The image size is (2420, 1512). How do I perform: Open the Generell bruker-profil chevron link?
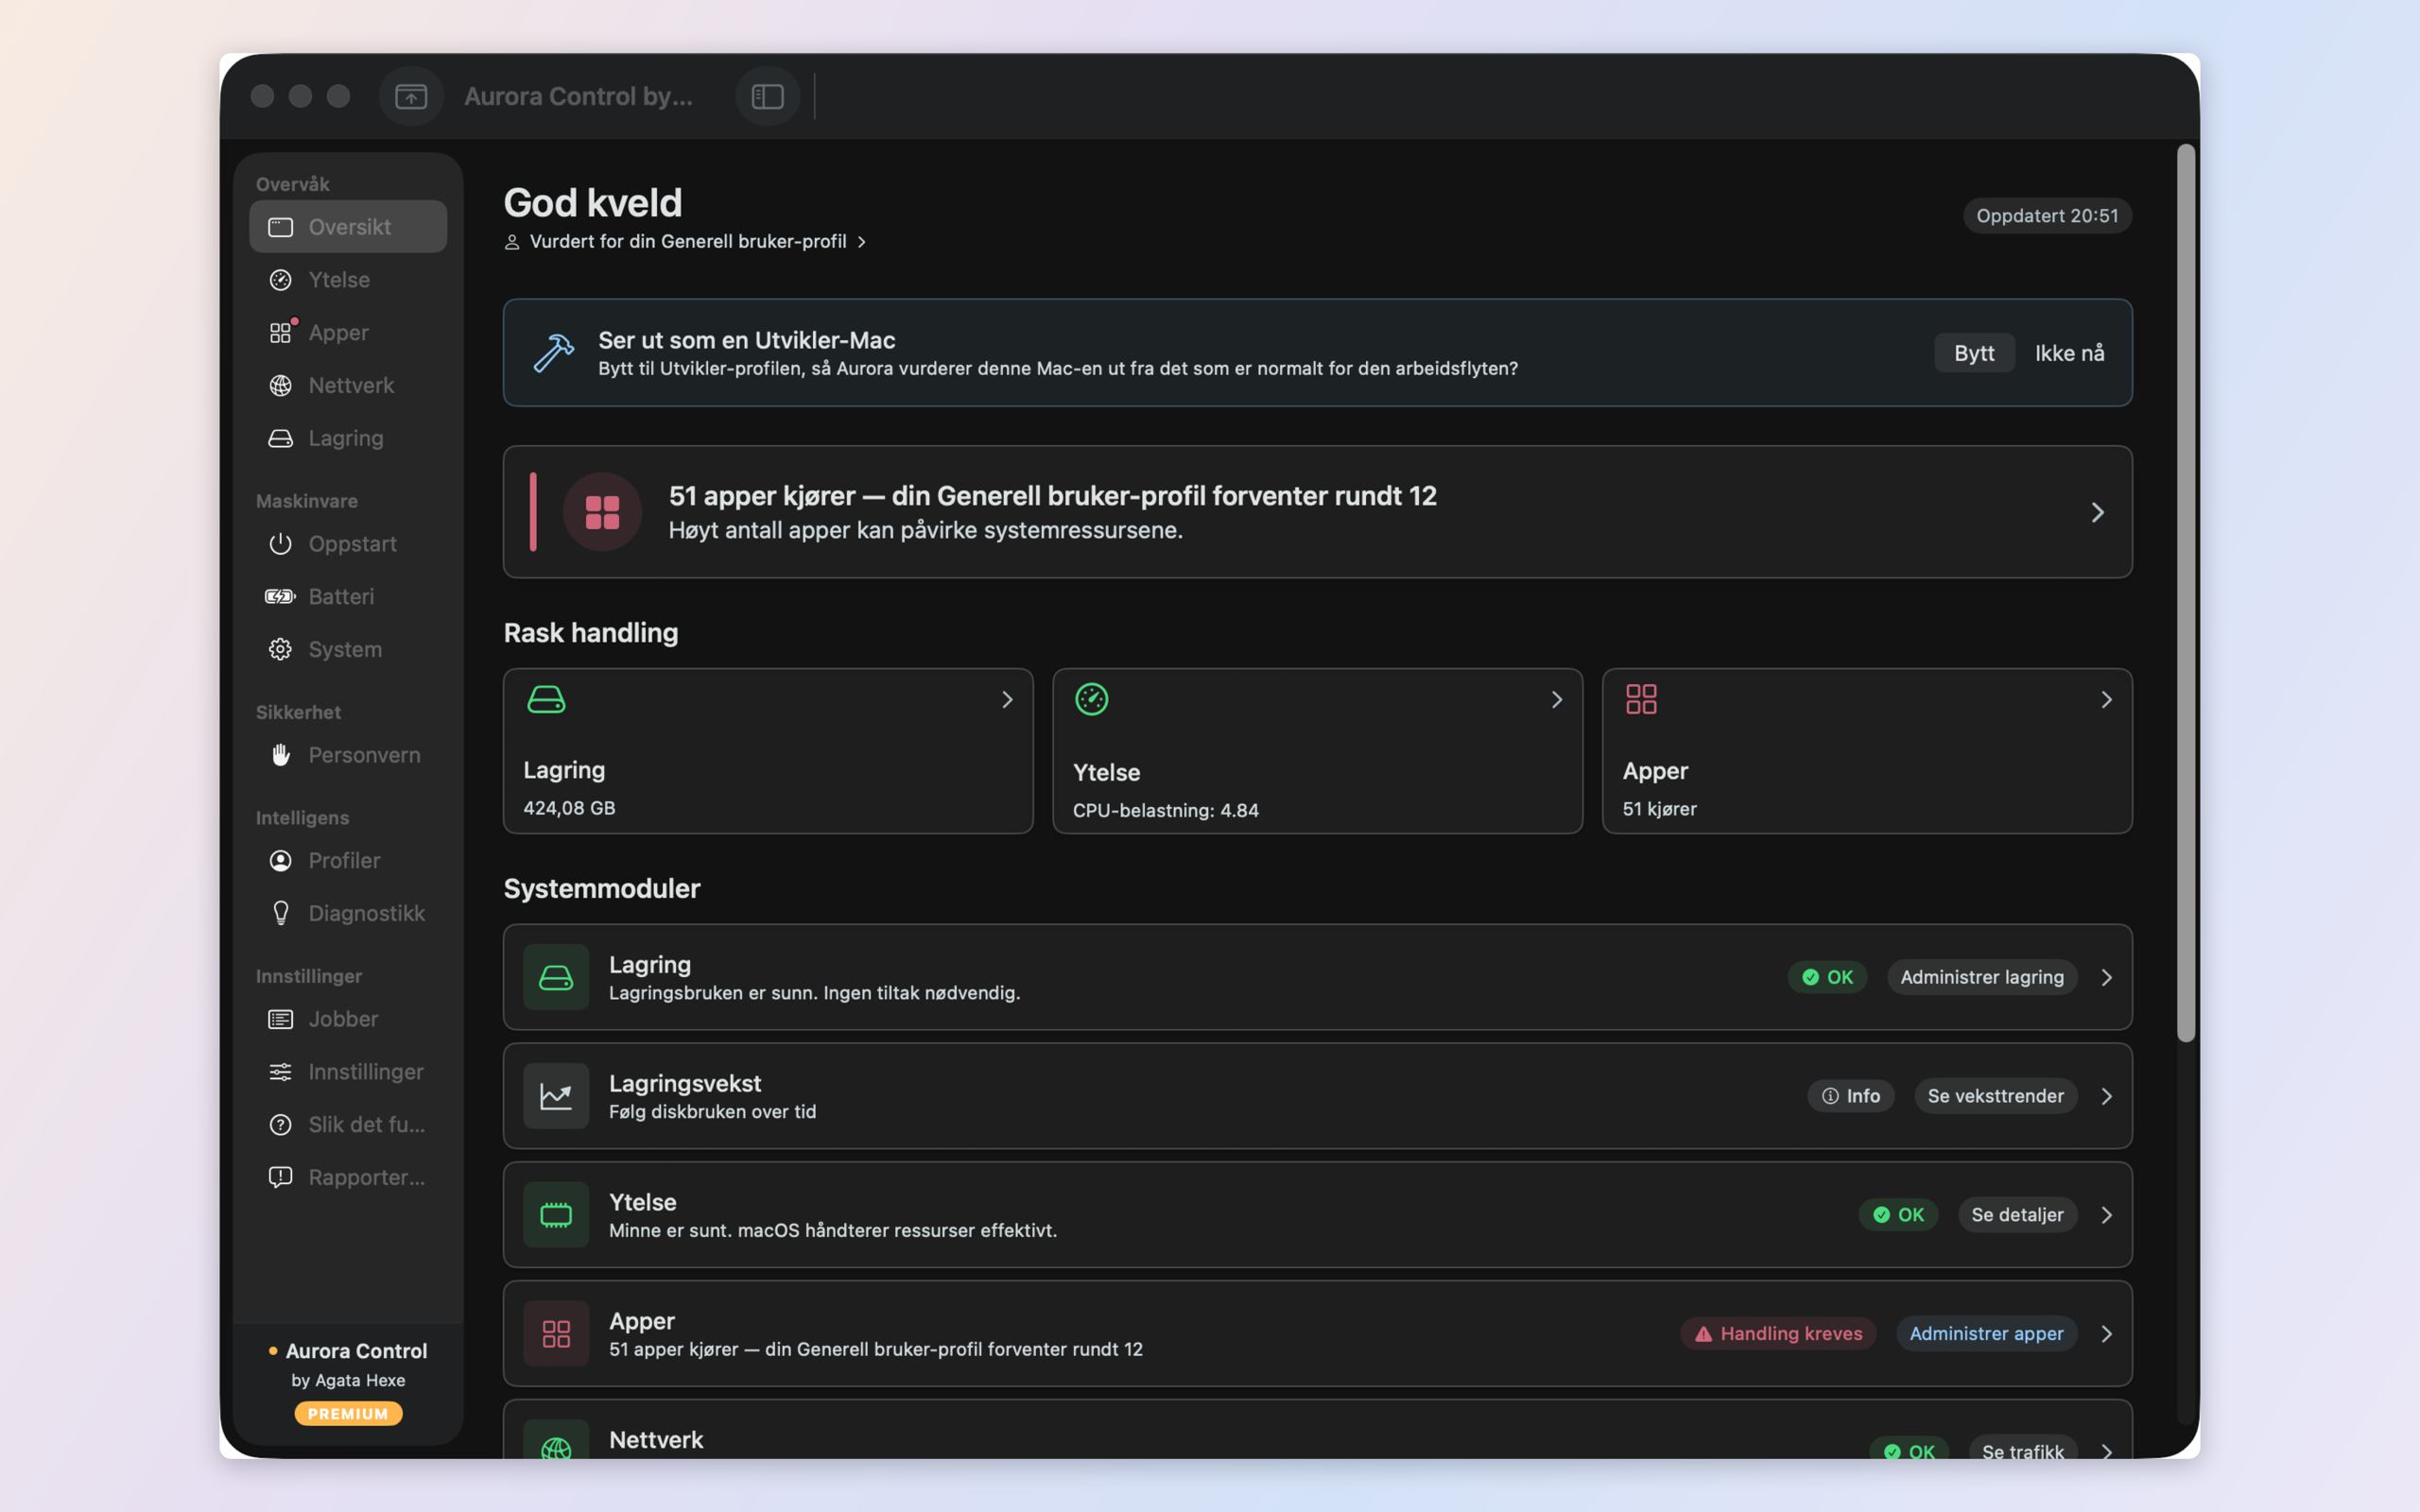[861, 242]
